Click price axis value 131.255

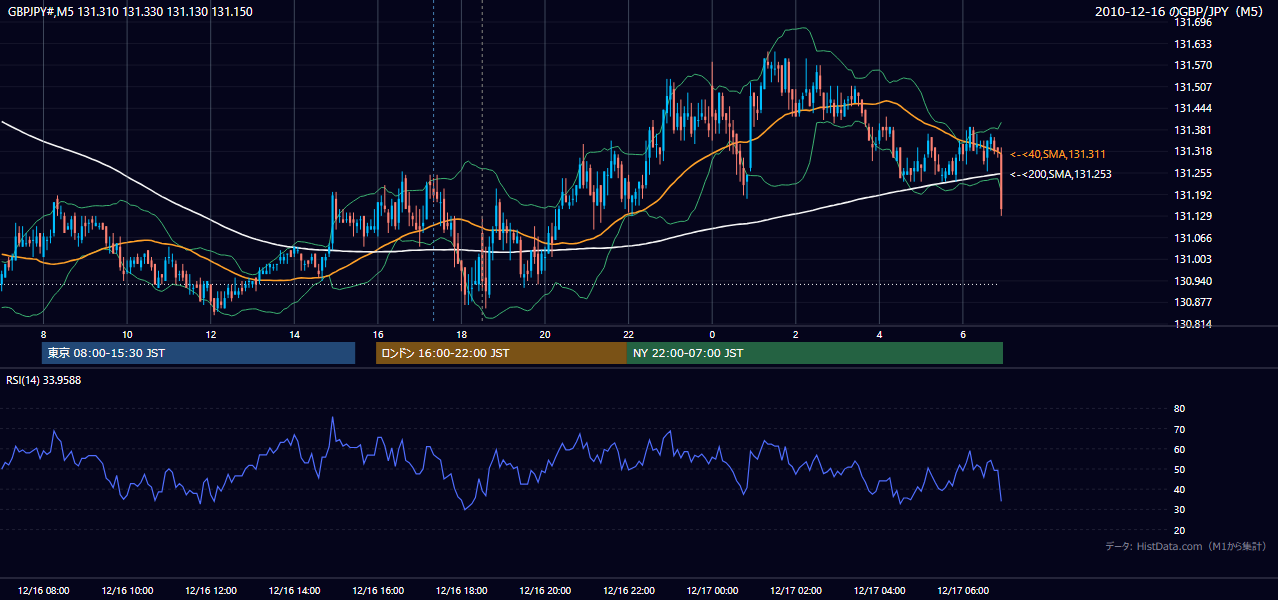tap(1192, 173)
